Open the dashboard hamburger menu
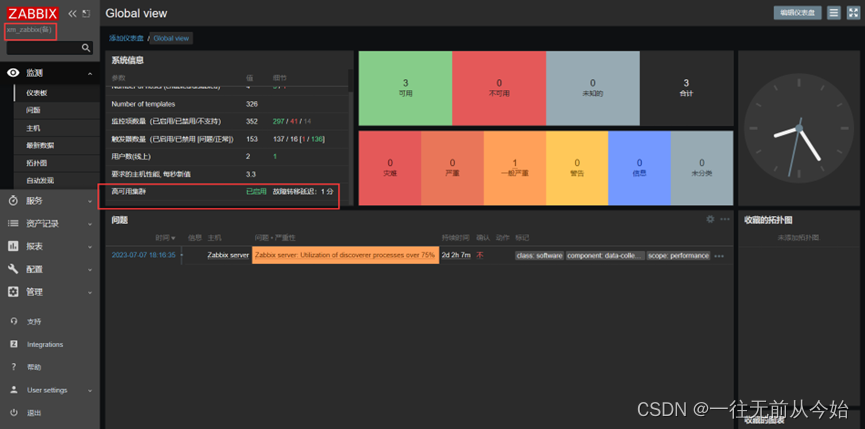Image resolution: width=865 pixels, height=429 pixels. 834,13
